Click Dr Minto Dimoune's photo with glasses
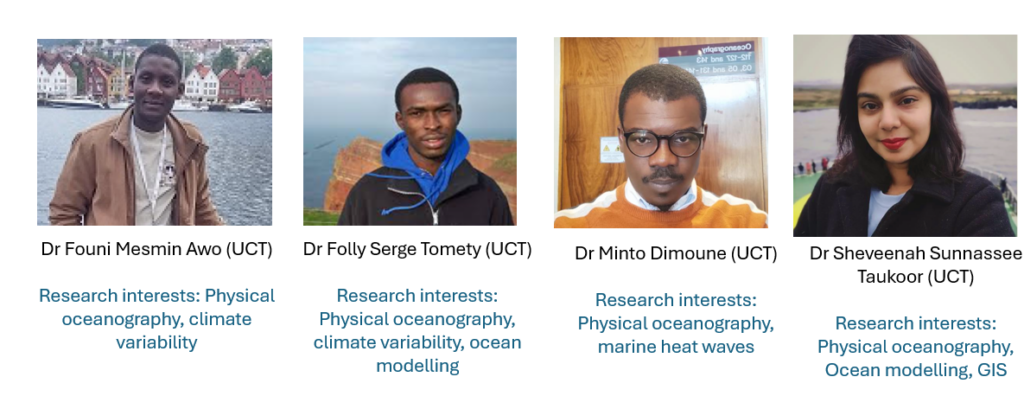This screenshot has height=396, width=1024. (x=660, y=133)
